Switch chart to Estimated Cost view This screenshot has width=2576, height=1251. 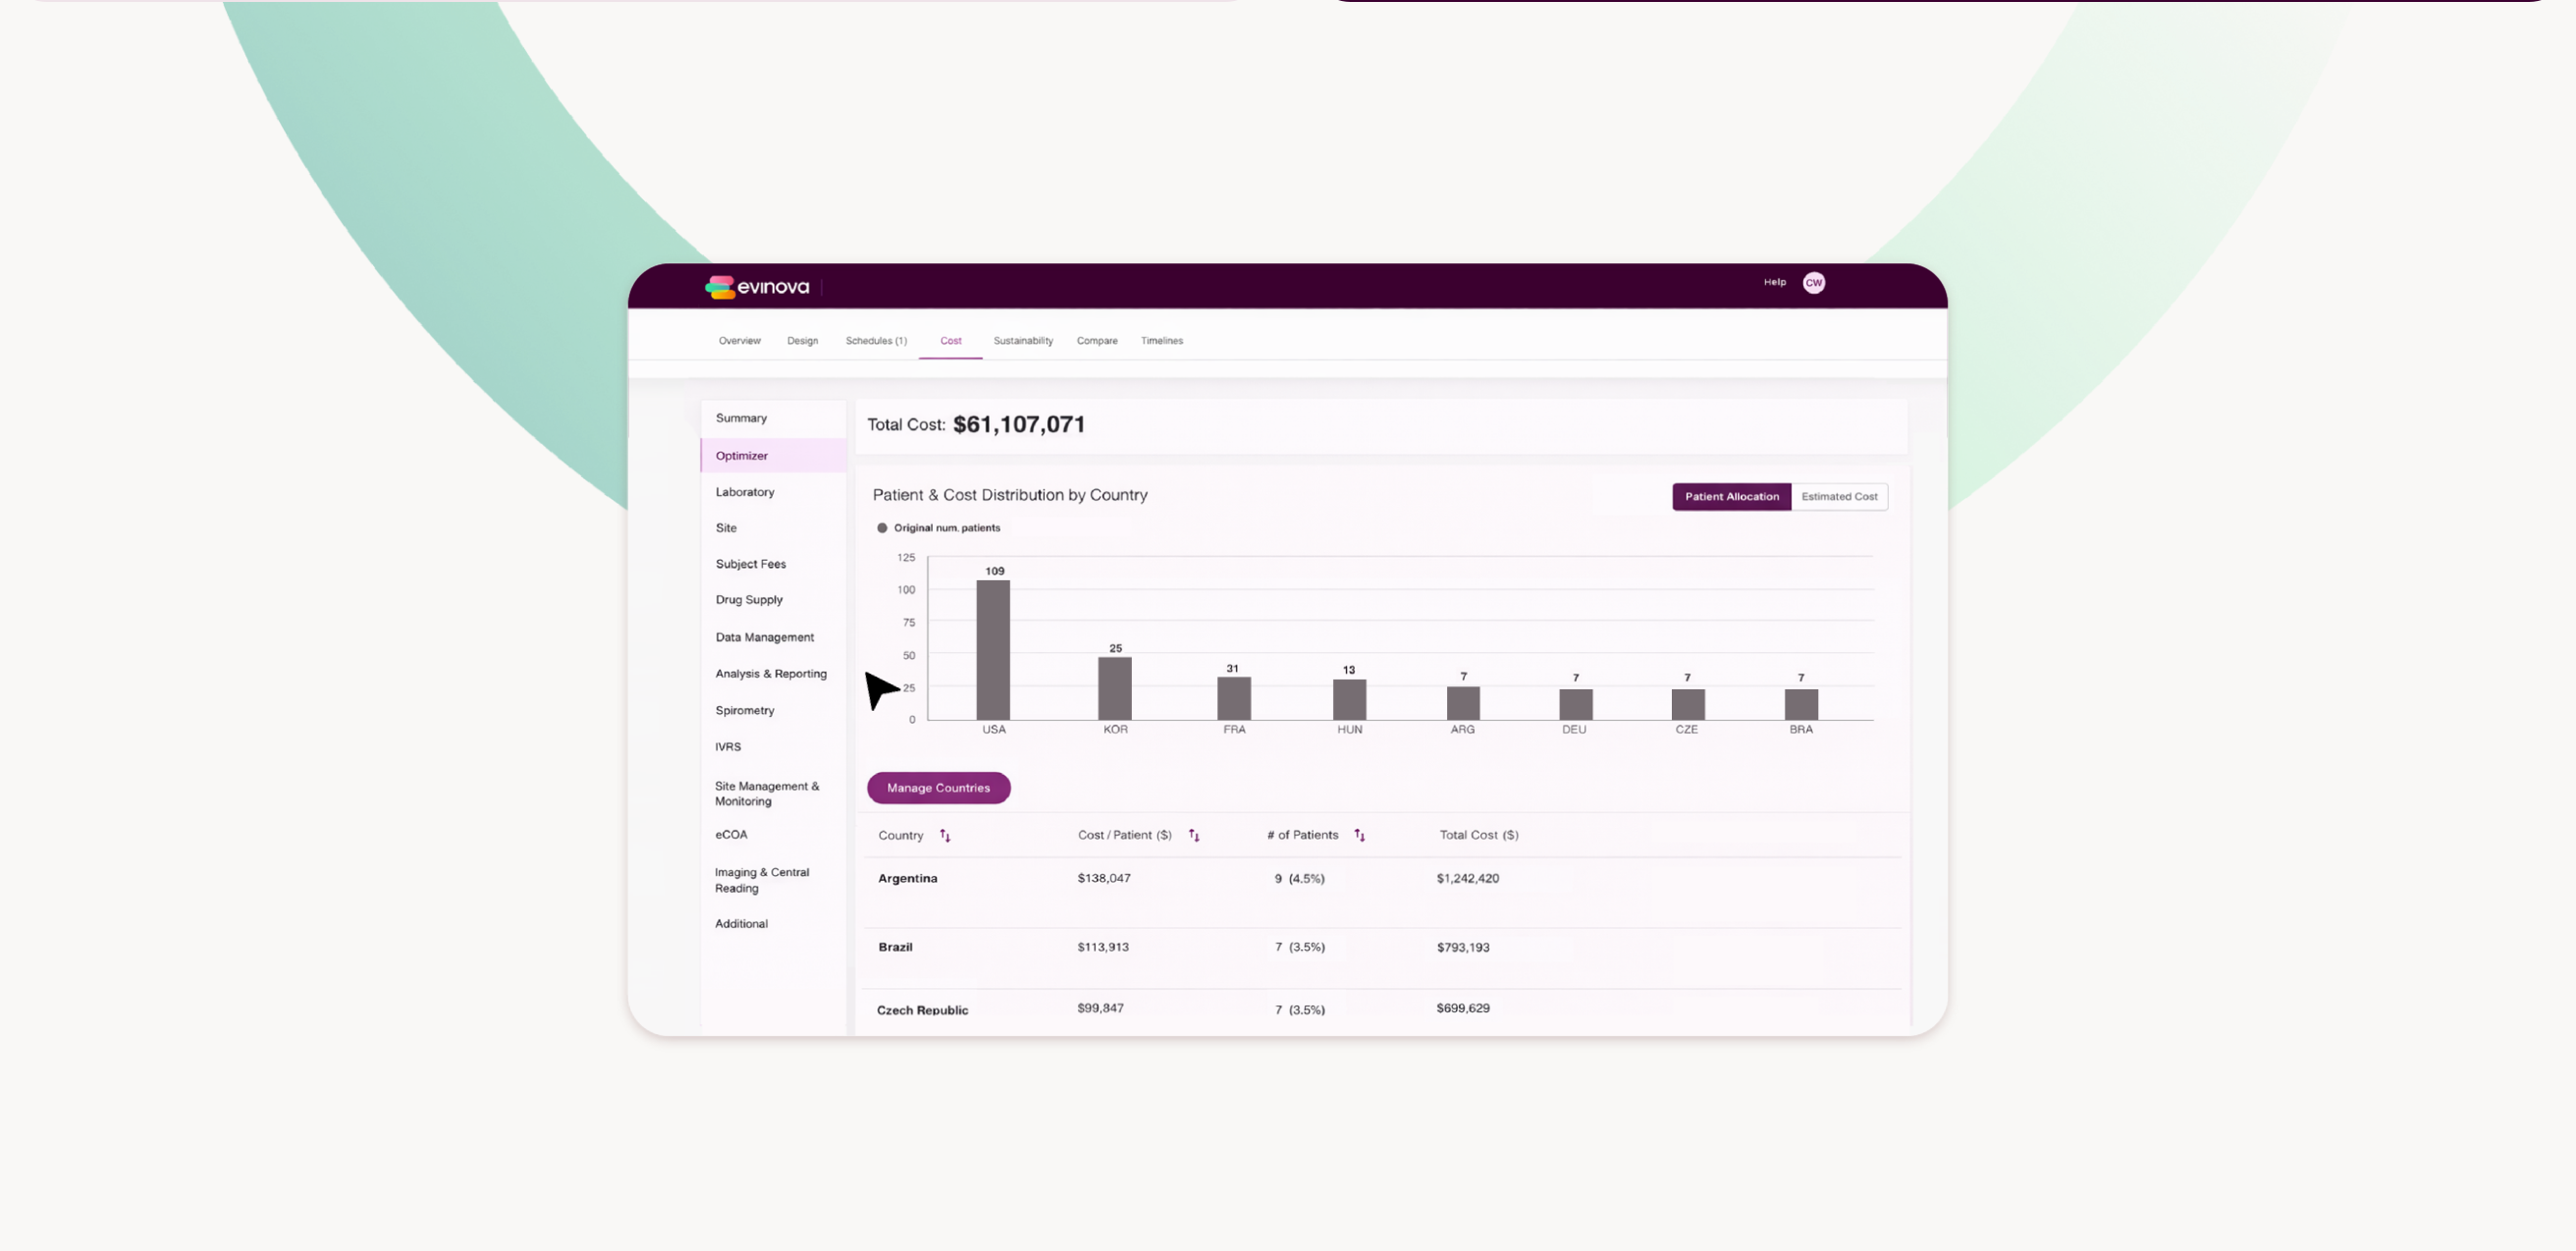coord(1838,497)
